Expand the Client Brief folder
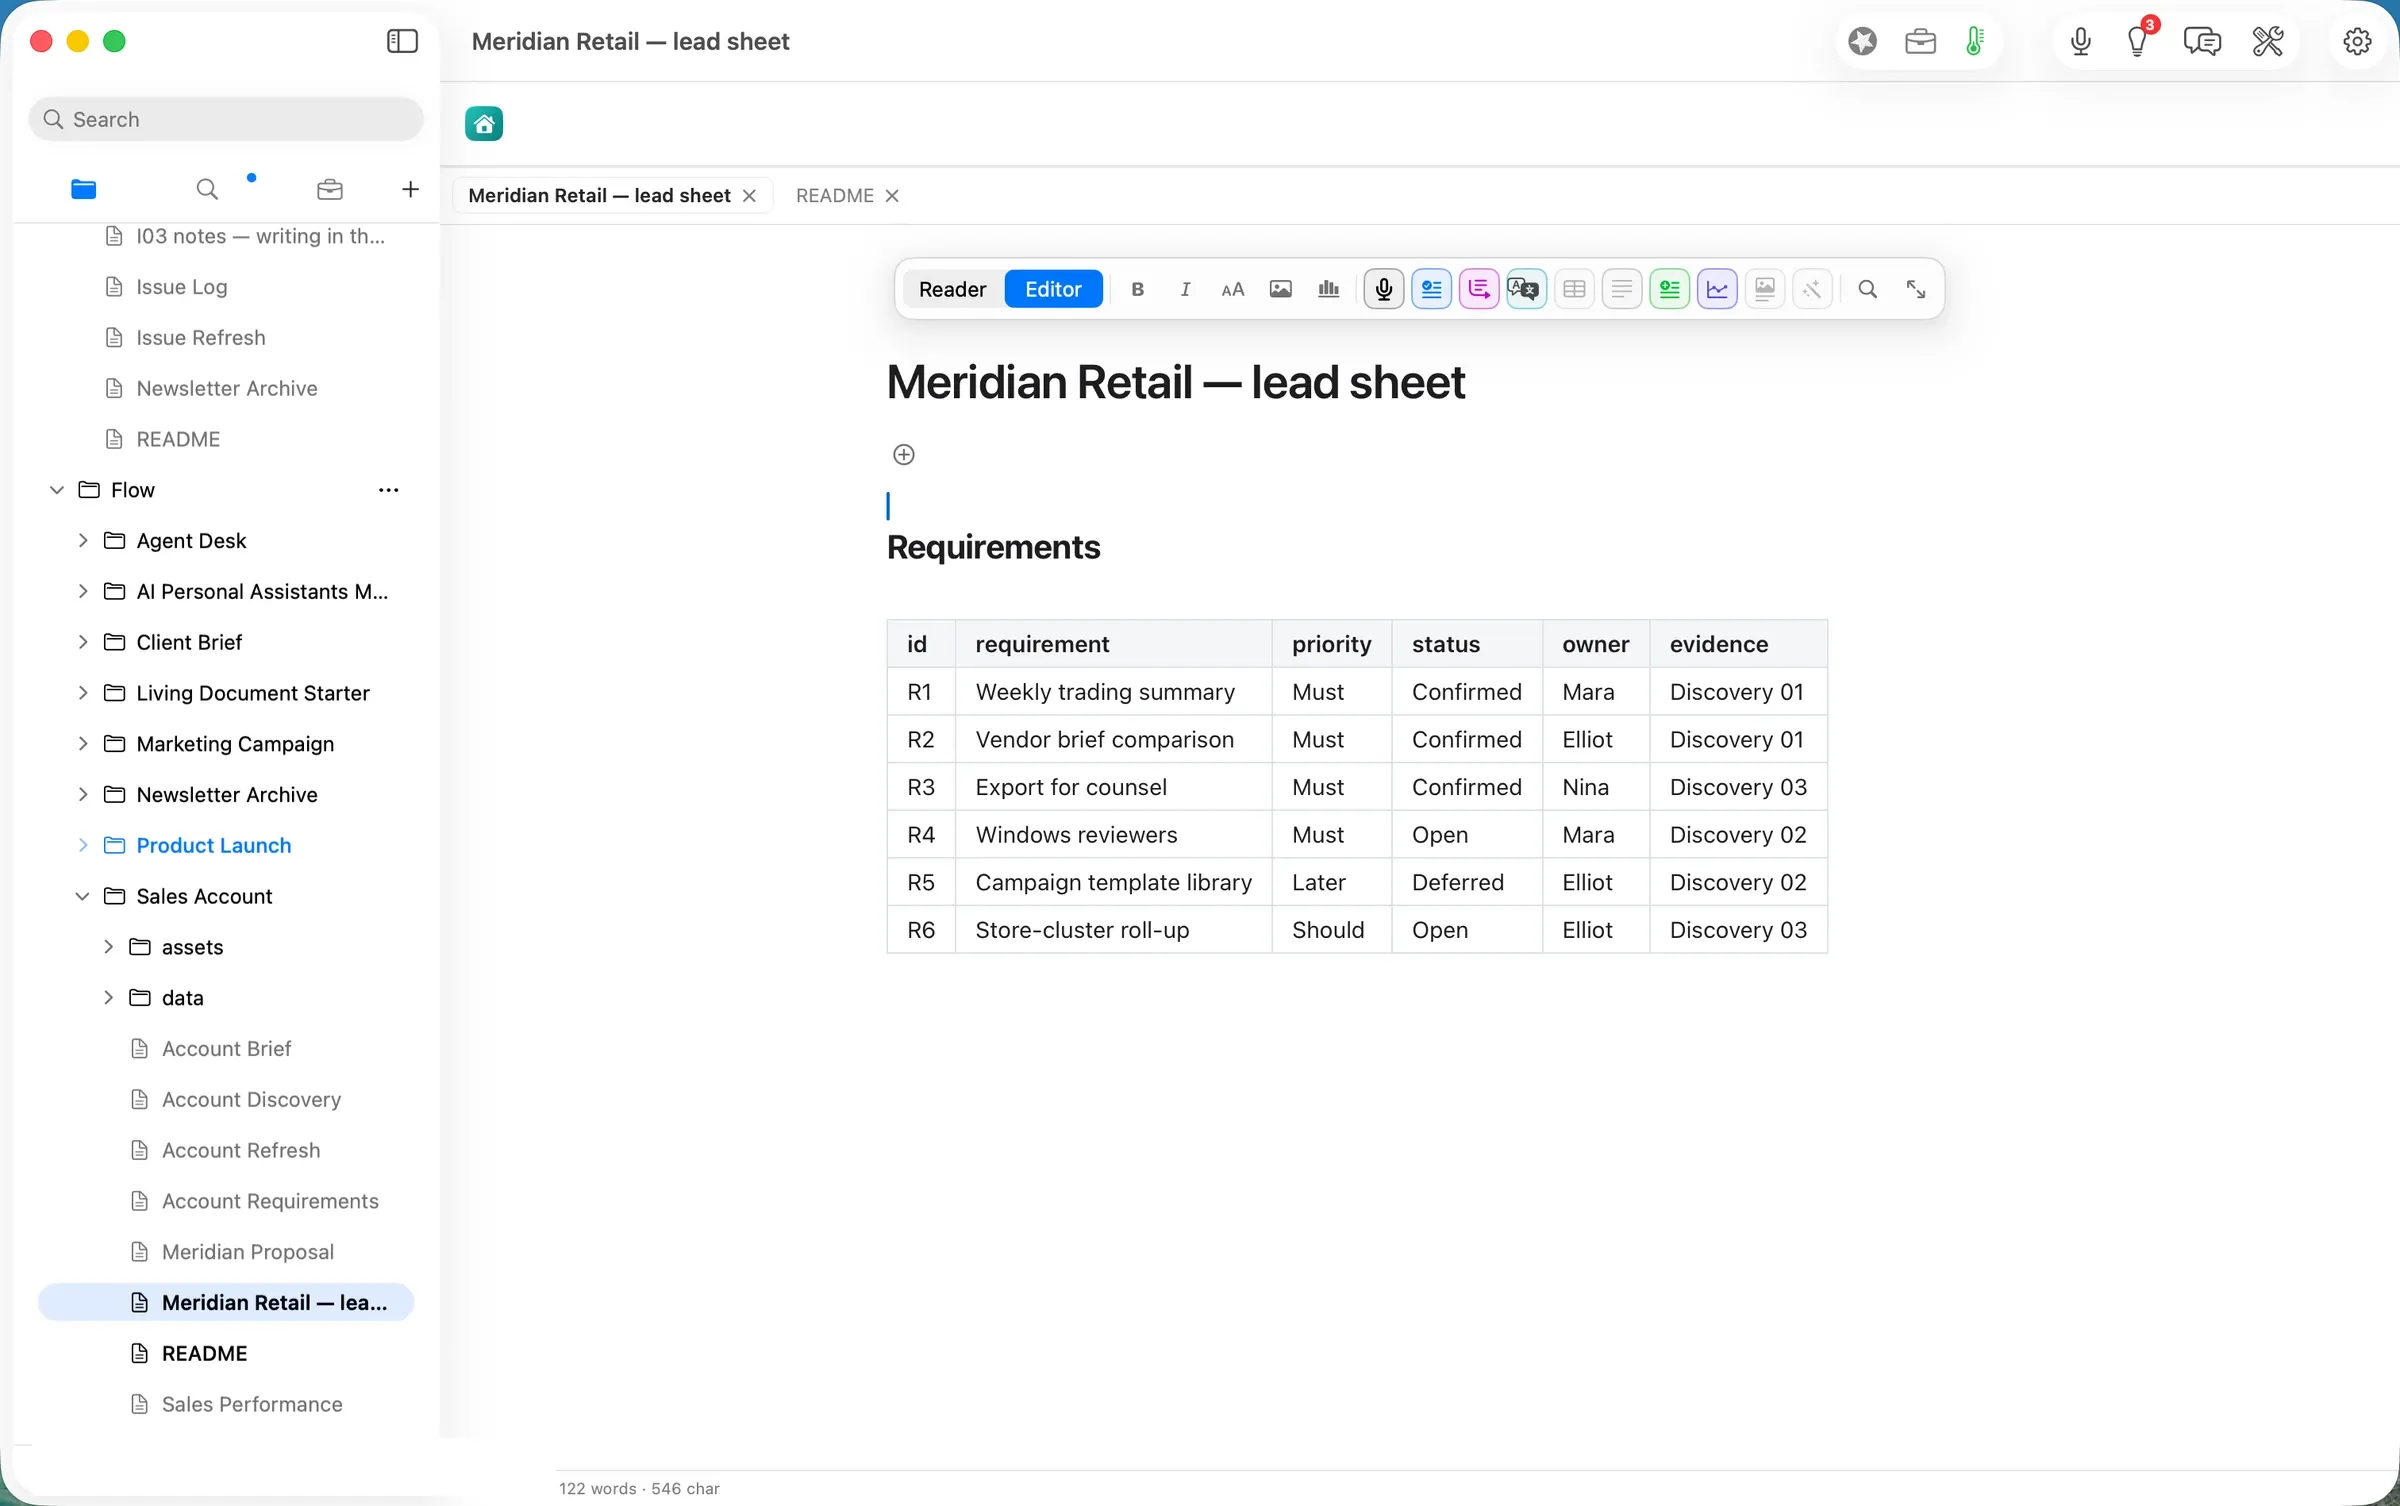The image size is (2400, 1506). (83, 642)
